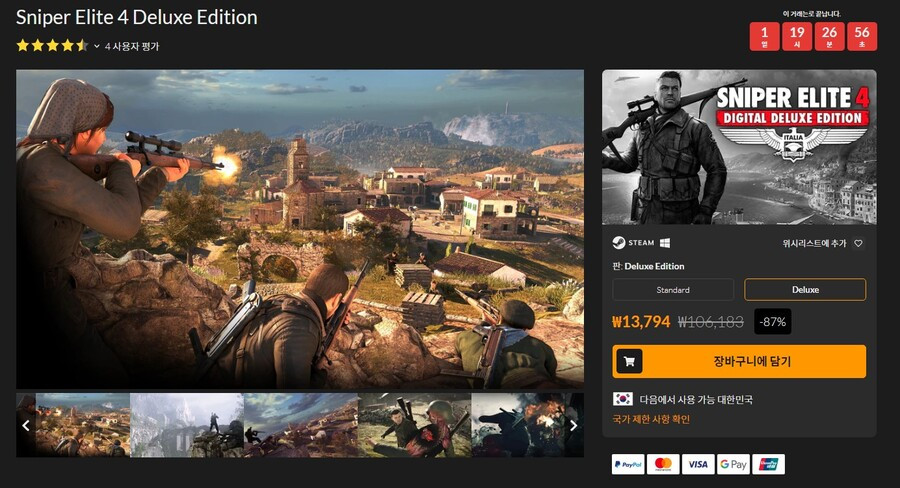Click the Steam platform icon

pos(618,243)
